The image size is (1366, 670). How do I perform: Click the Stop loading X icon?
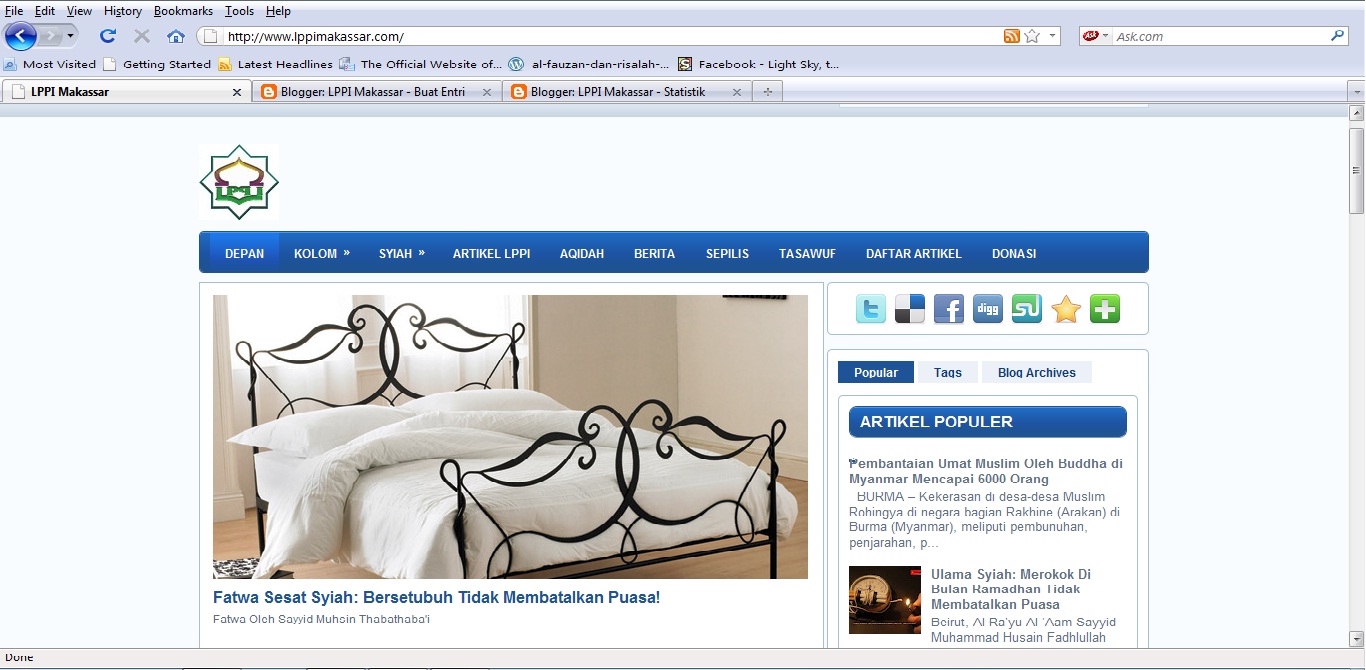coord(142,36)
